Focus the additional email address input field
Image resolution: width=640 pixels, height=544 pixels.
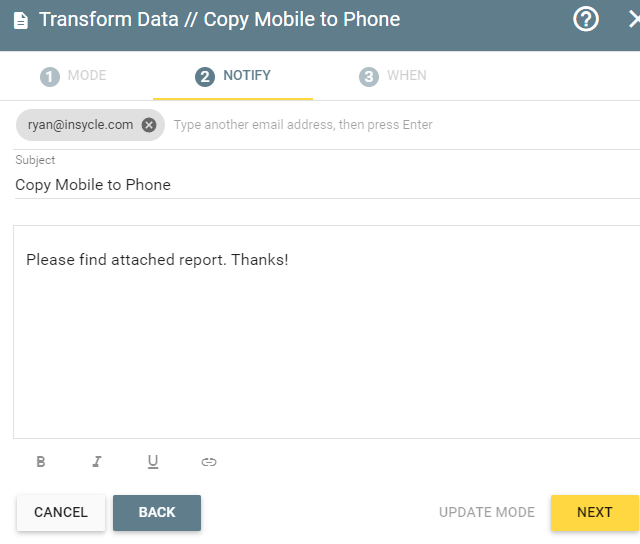click(406, 125)
